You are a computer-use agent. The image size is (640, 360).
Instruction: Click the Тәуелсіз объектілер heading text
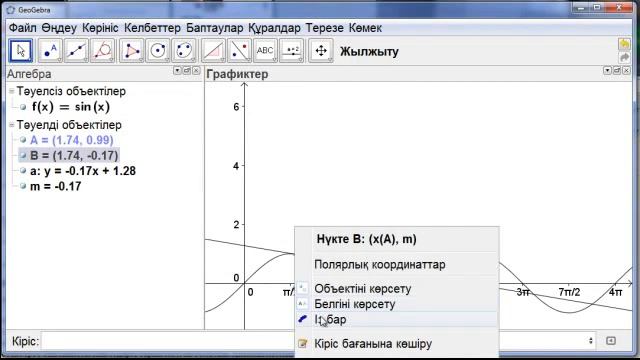[71, 91]
